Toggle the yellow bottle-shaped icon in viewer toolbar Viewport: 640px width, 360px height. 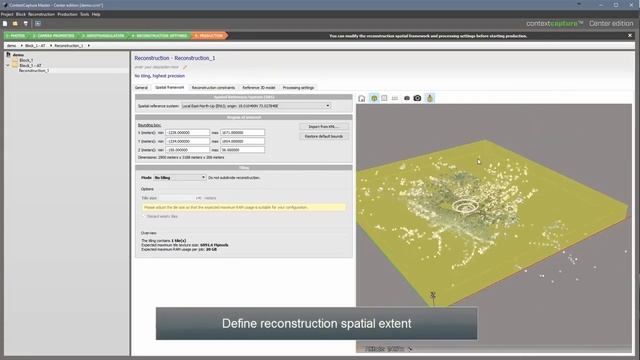pyautogui.click(x=430, y=98)
